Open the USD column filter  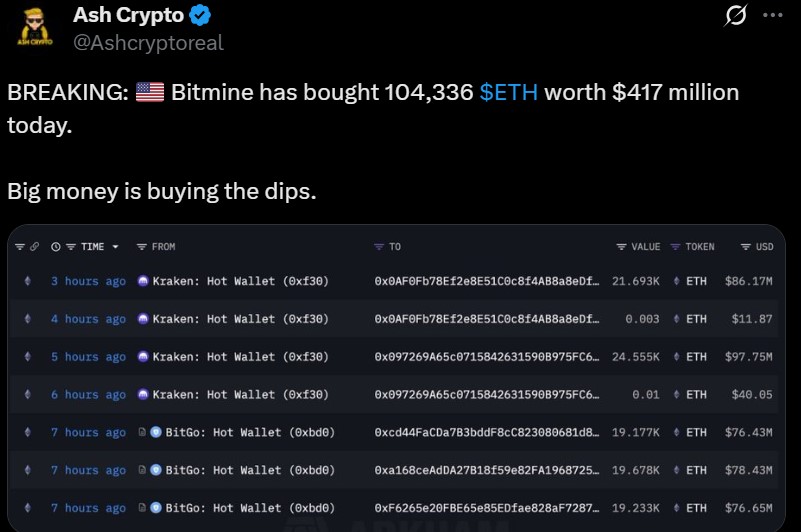pyautogui.click(x=746, y=247)
